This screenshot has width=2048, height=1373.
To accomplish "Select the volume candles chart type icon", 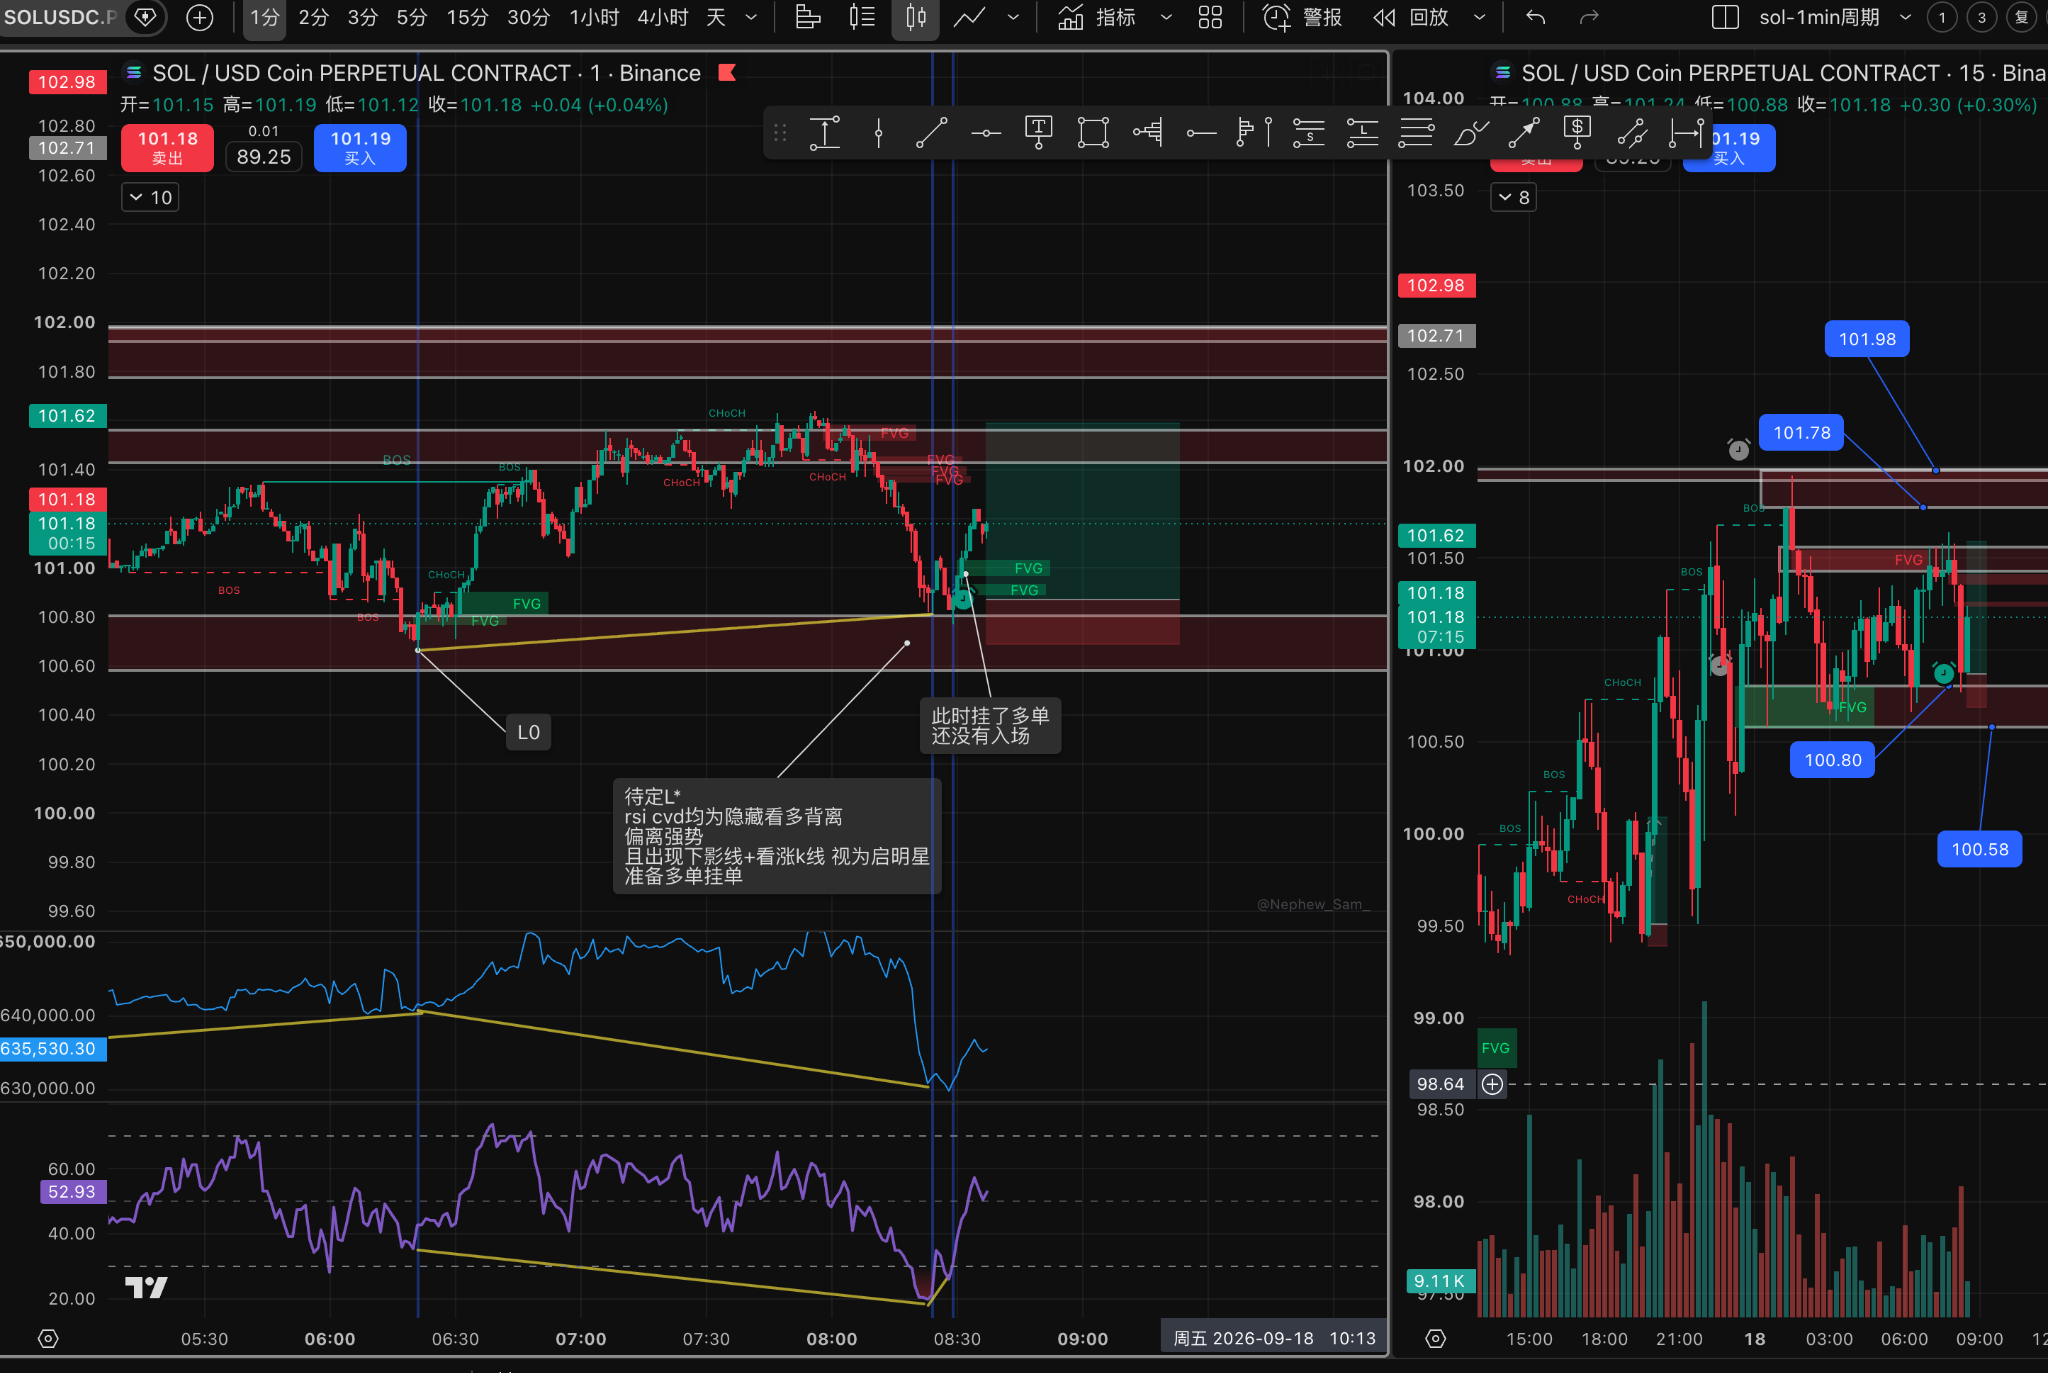I will click(x=862, y=17).
